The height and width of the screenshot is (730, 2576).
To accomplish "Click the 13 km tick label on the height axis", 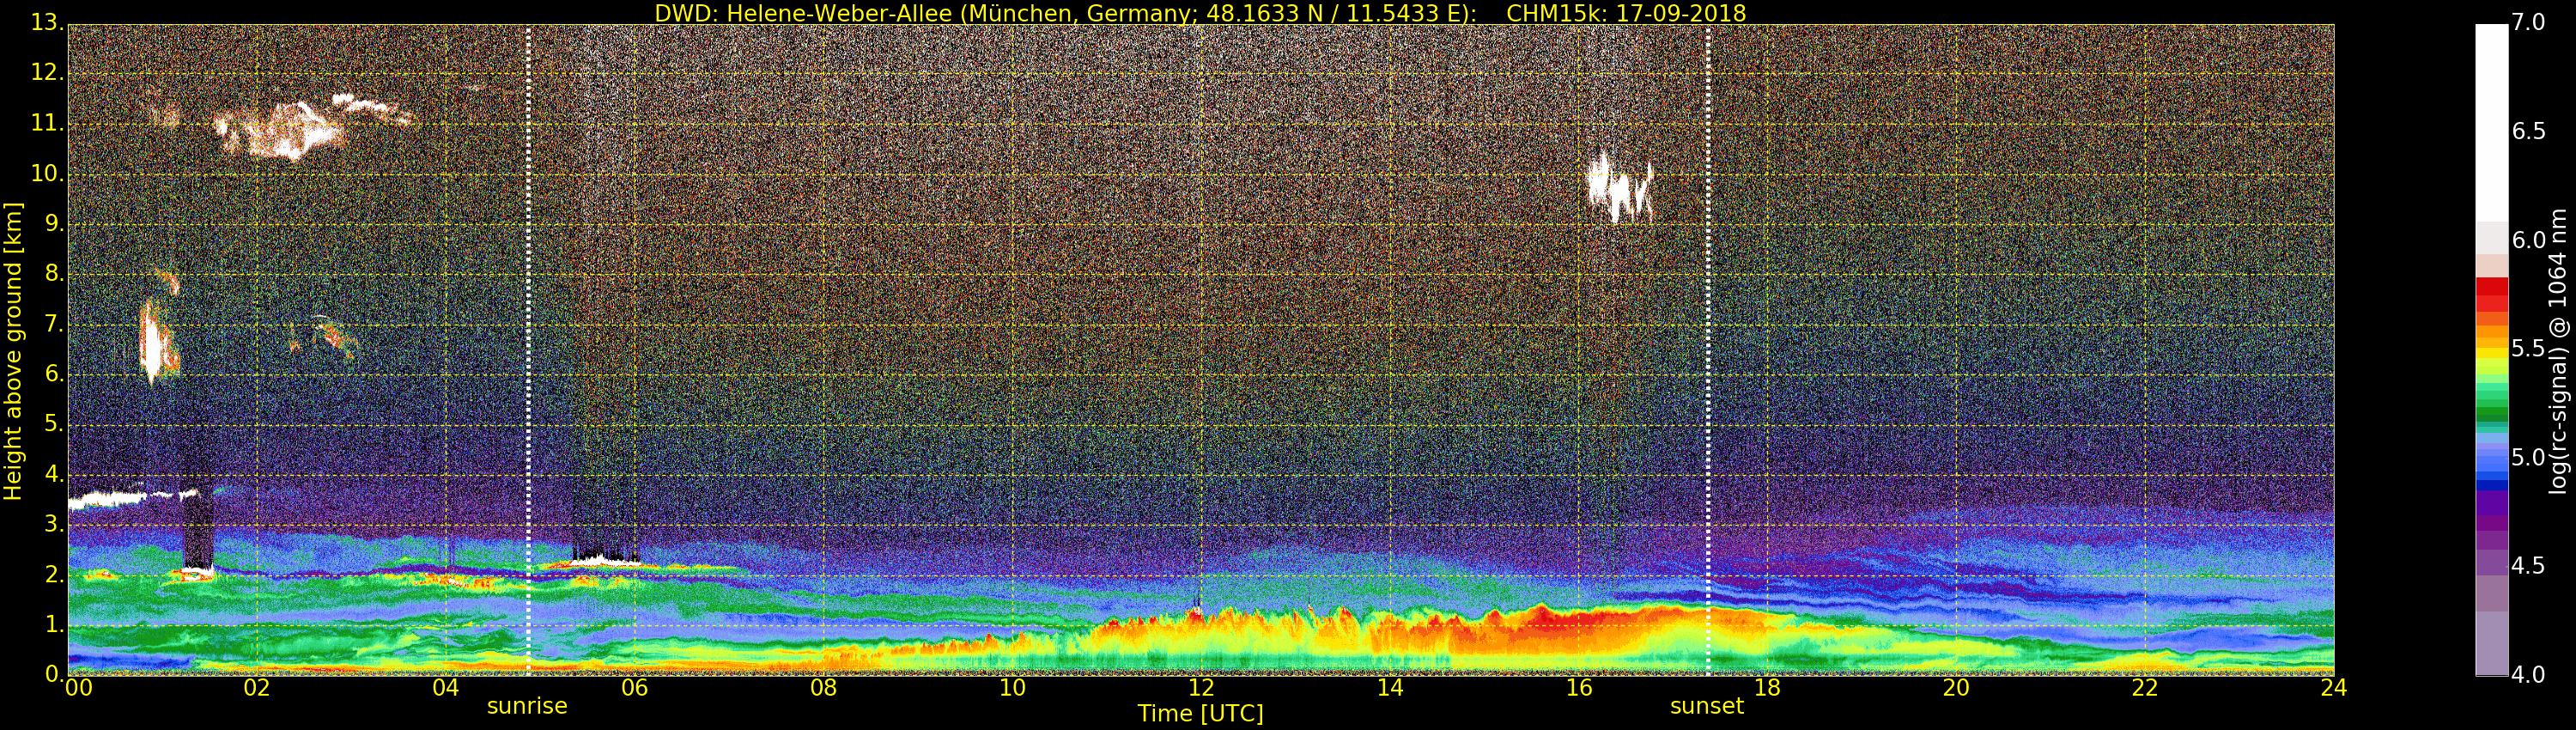I will tap(46, 23).
